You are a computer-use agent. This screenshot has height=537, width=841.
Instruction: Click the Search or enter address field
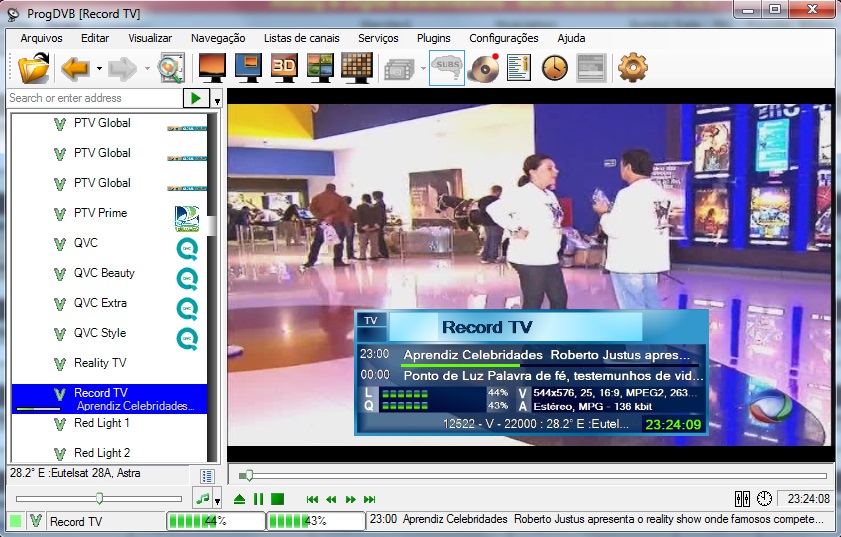point(94,98)
